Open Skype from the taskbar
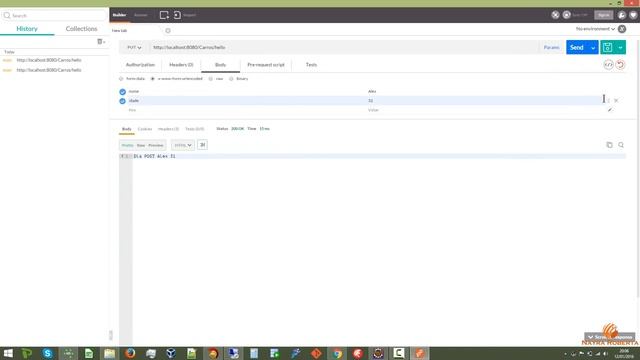The width and height of the screenshot is (640, 360). tap(47, 353)
